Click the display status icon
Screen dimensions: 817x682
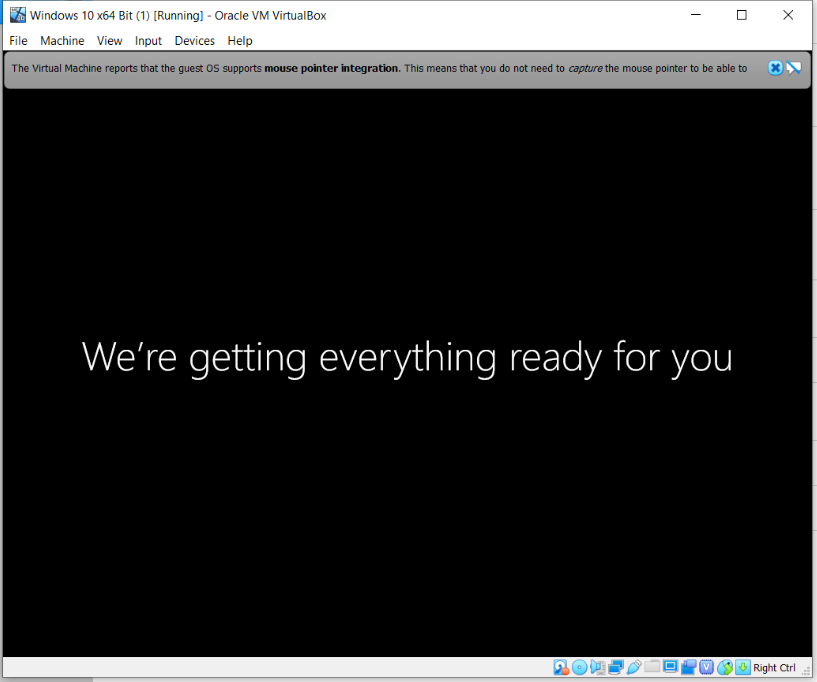point(670,667)
